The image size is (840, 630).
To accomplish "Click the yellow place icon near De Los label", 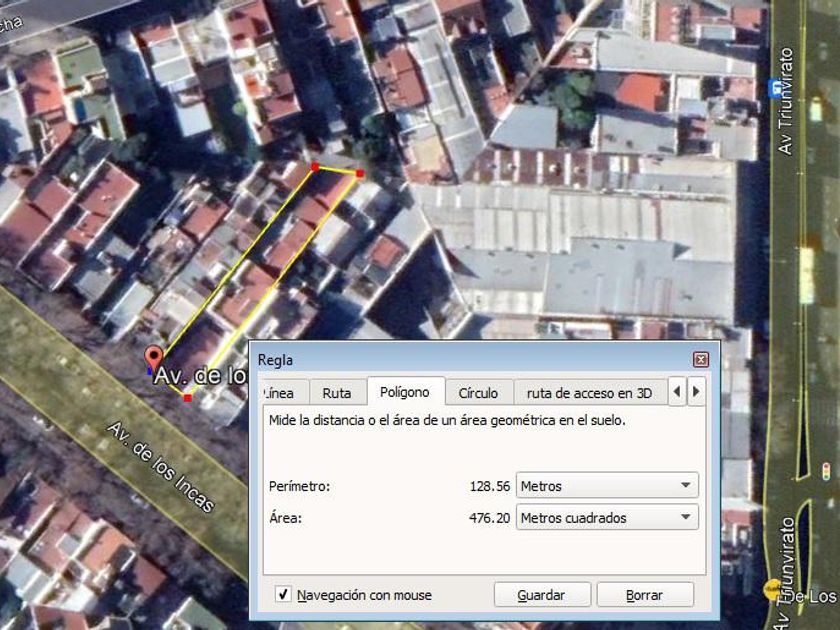I will pos(772,589).
